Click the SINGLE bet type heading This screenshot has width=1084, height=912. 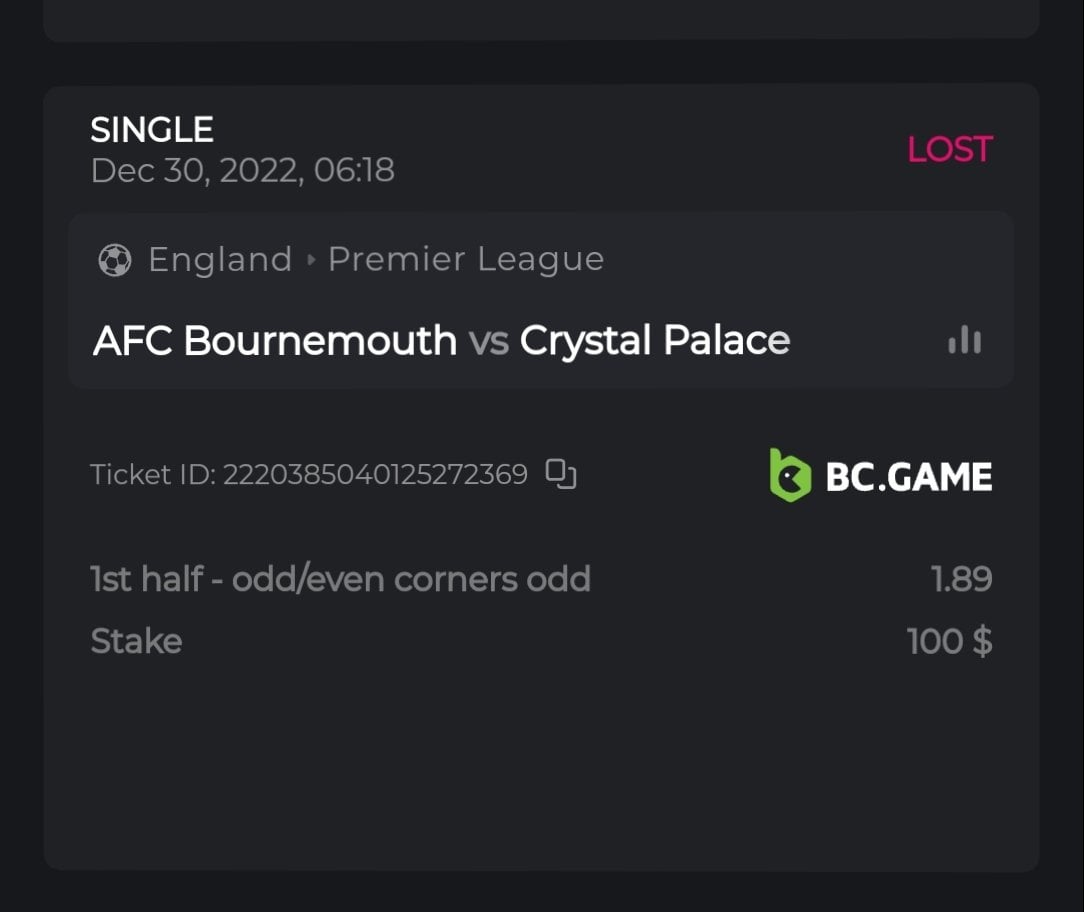(152, 130)
